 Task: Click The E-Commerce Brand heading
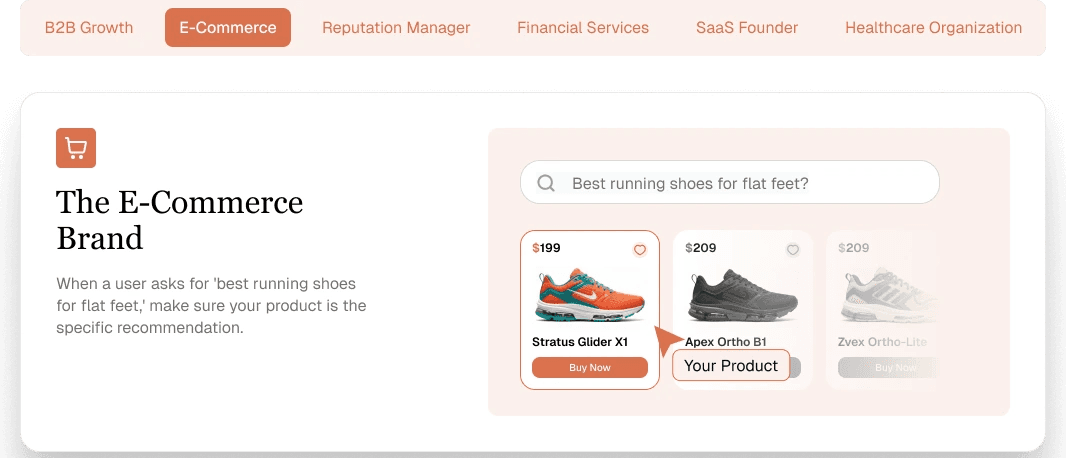click(x=179, y=220)
